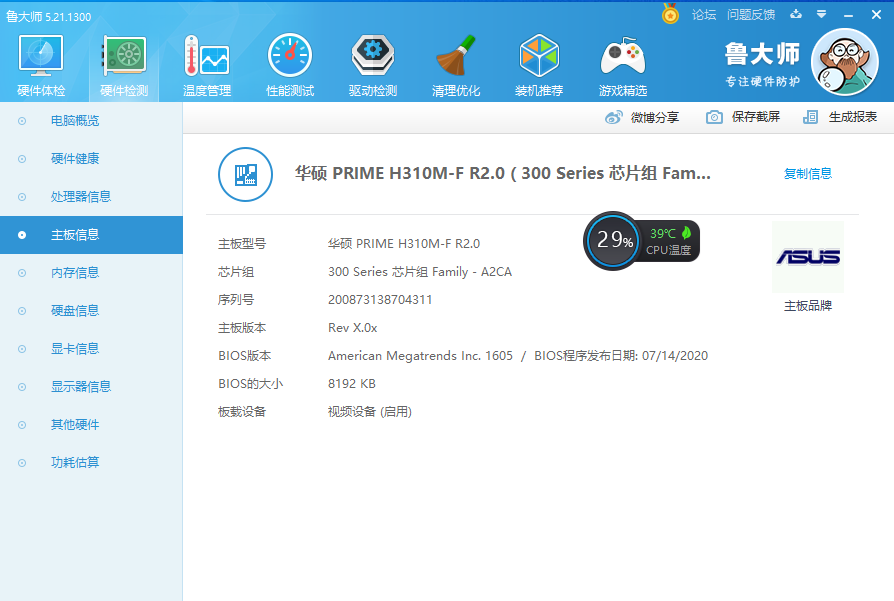894x601 pixels.
Task: Select 处理器信息 in sidebar
Action: [x=91, y=197]
